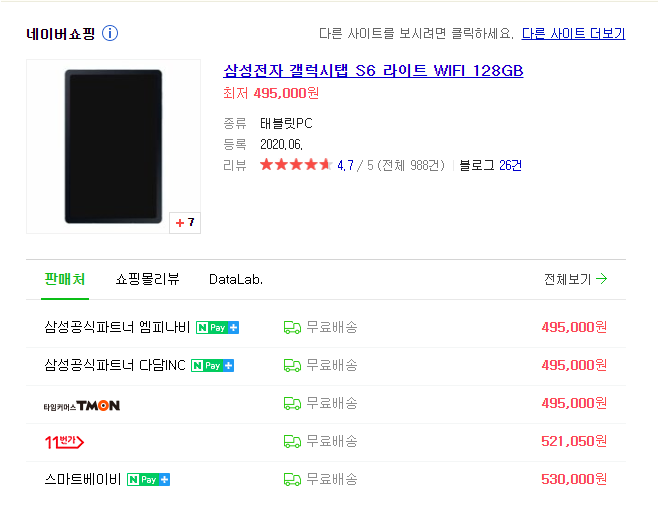Click the star rating icons

[296, 165]
